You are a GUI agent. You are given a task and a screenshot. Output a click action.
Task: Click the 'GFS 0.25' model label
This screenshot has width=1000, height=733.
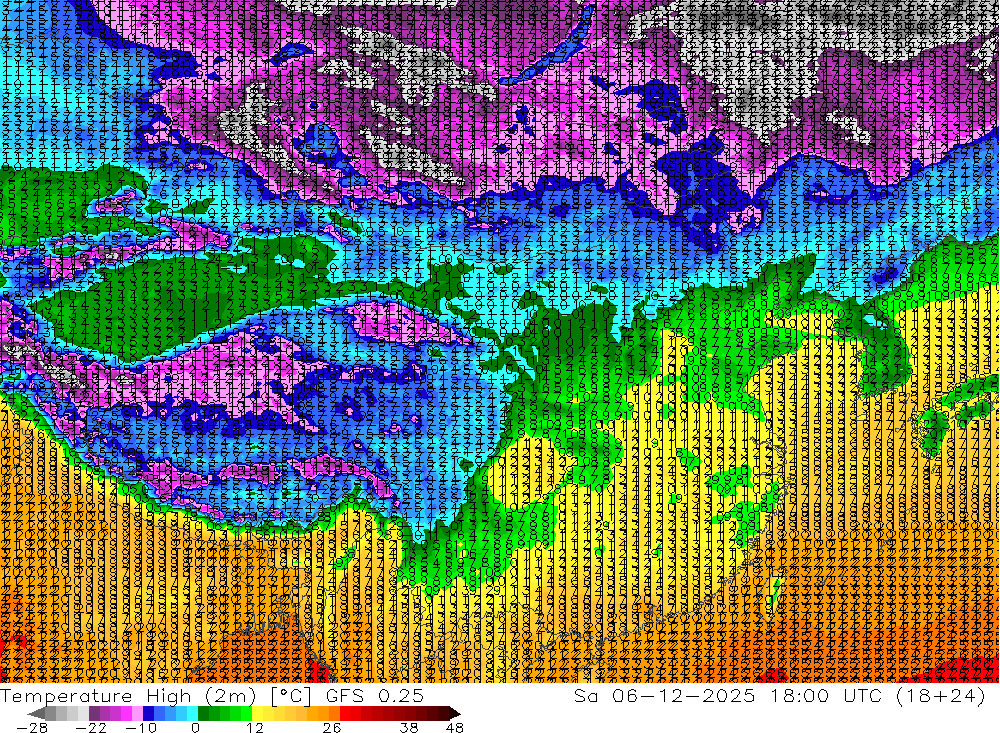pyautogui.click(x=375, y=695)
